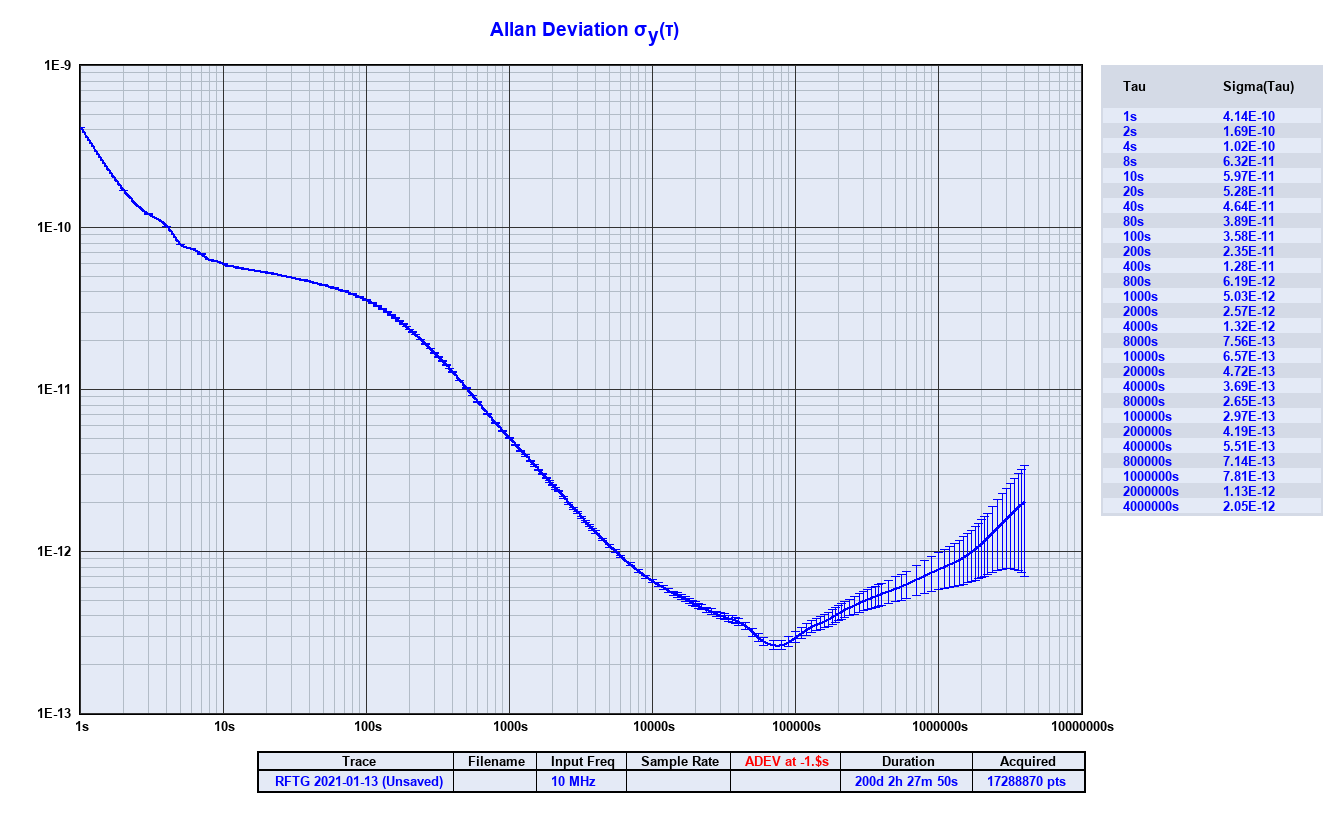Select sigma value 3.89E-11
The width and height of the screenshot is (1342, 824).
coord(1249,222)
